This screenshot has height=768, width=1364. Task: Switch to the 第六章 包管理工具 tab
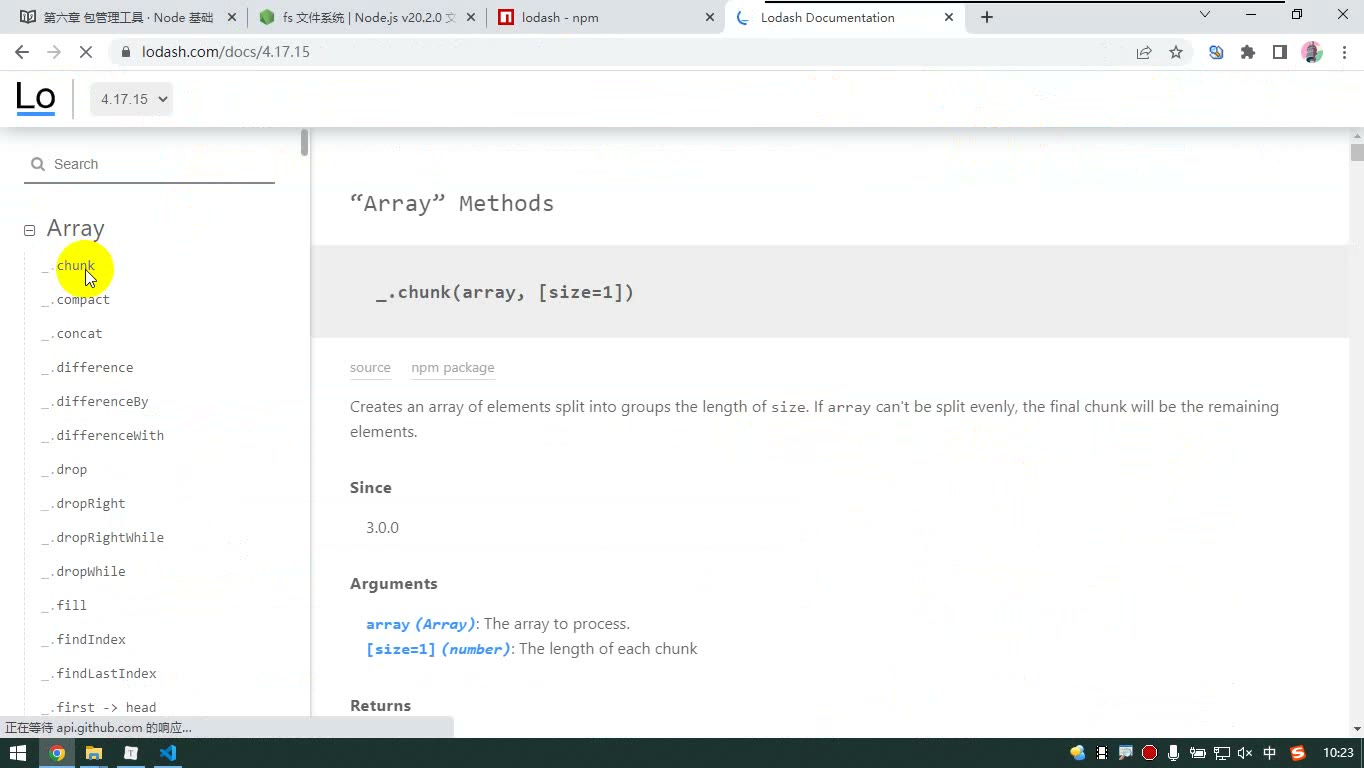(x=126, y=17)
